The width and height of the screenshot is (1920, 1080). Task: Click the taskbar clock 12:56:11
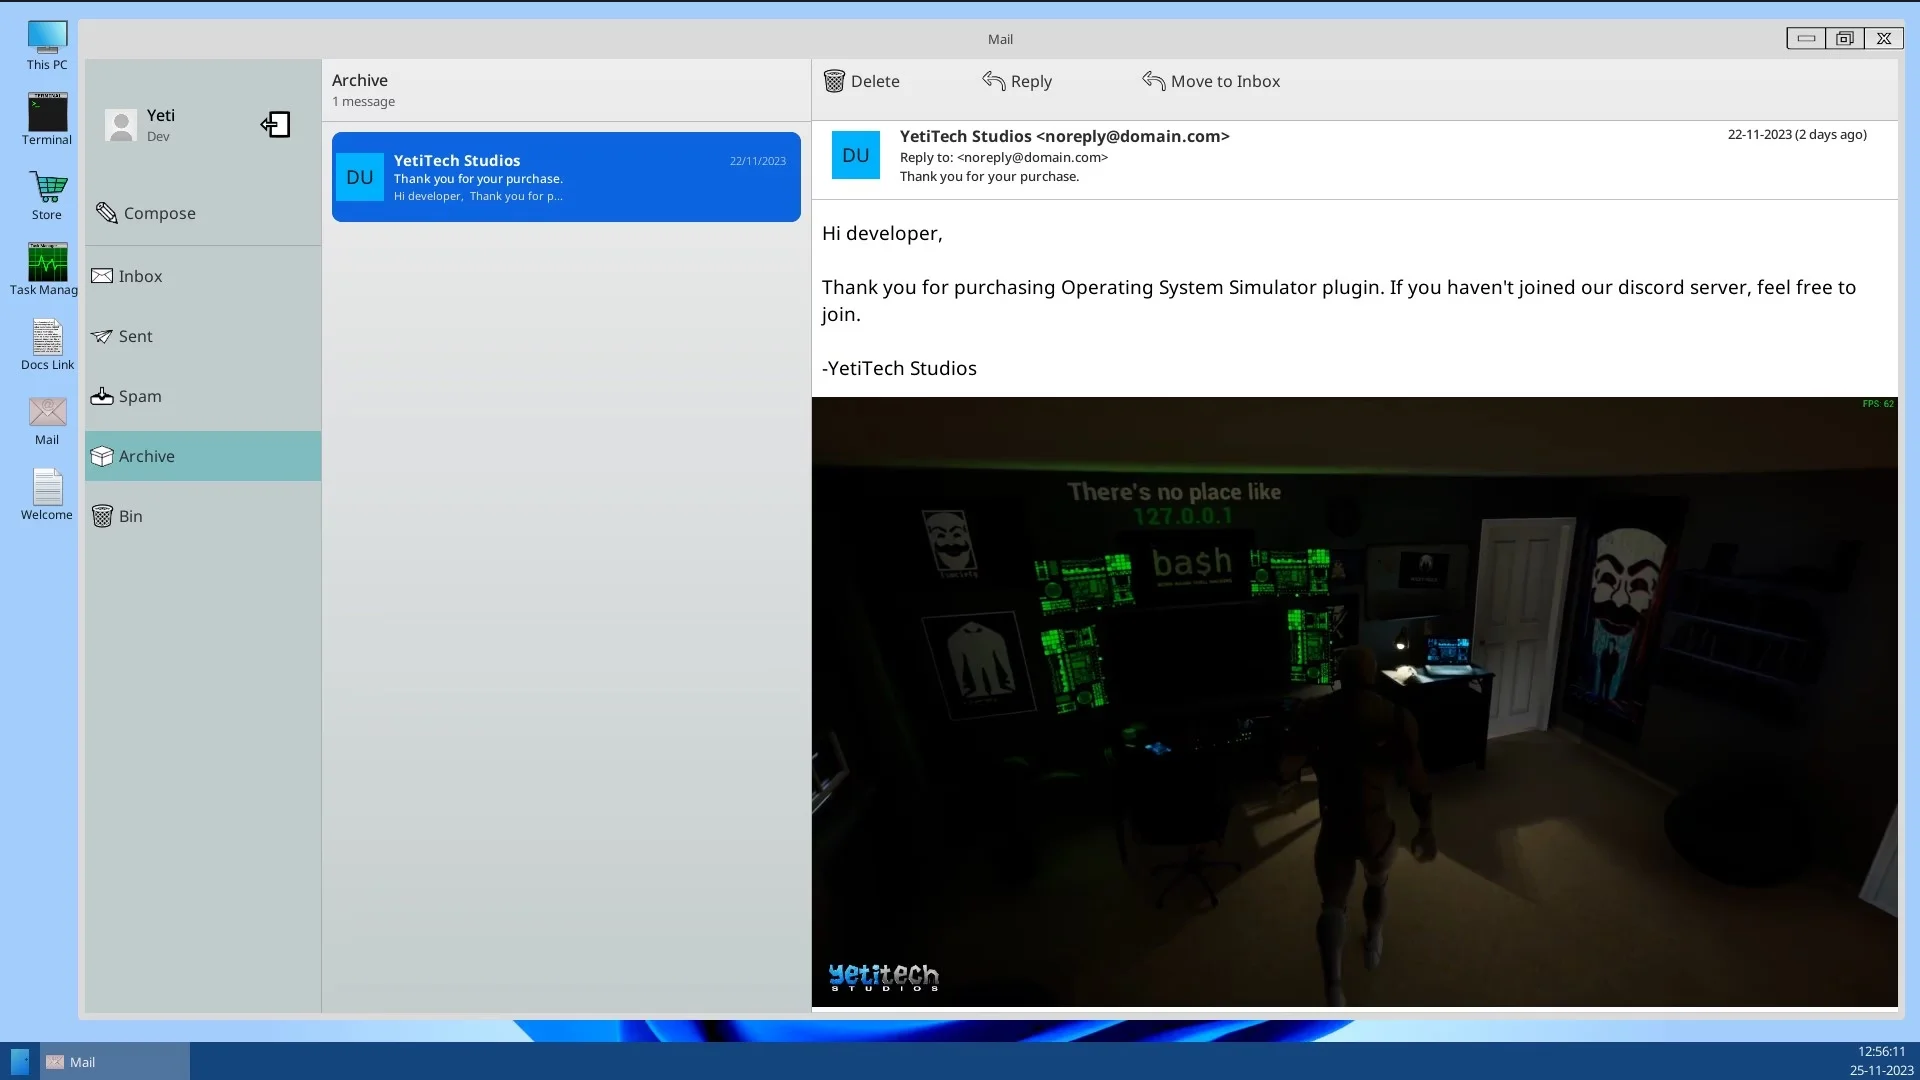1881,1051
